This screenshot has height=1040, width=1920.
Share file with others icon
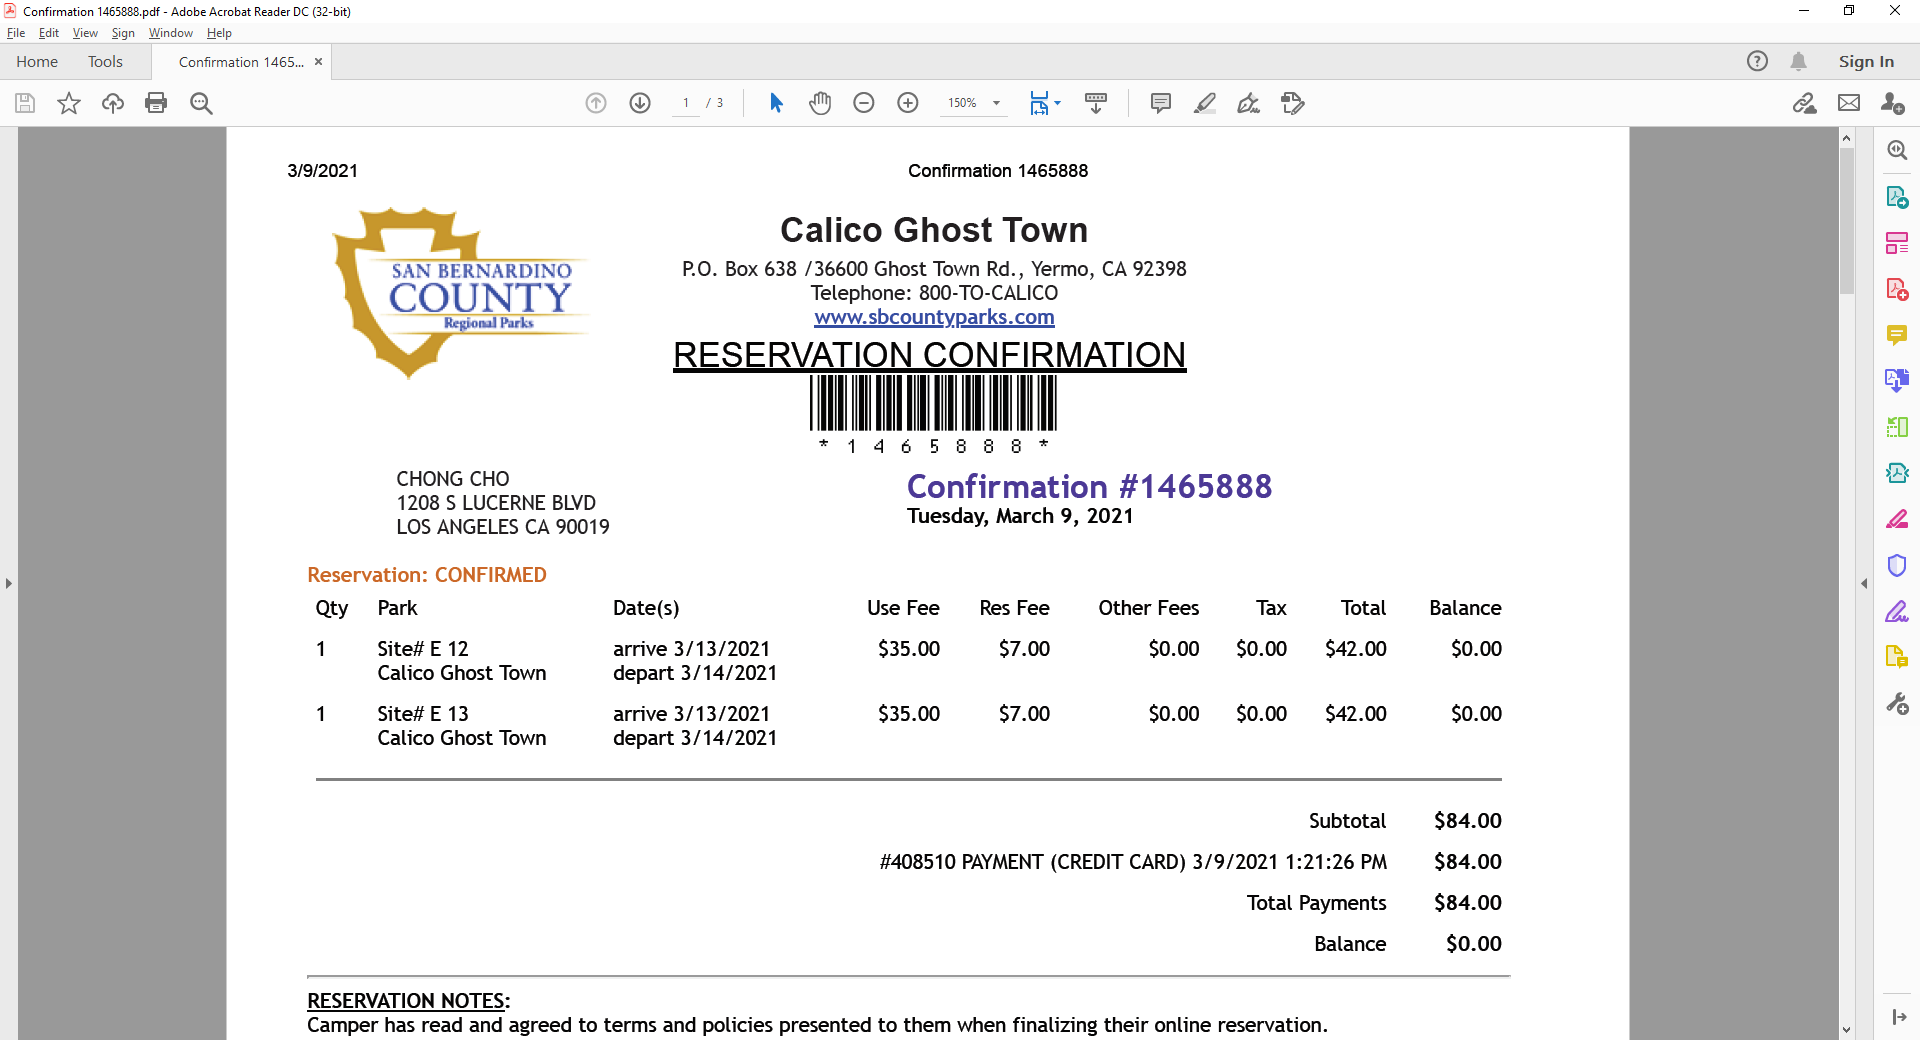coord(1892,103)
